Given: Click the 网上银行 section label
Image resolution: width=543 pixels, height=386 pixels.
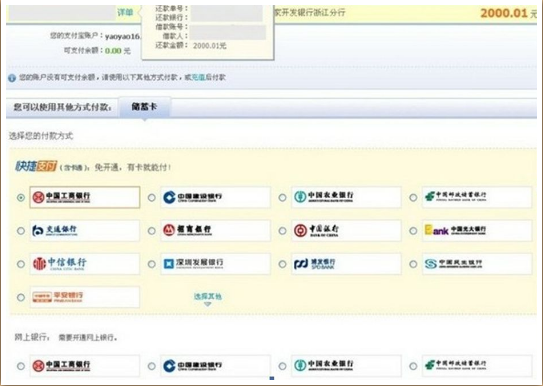Looking at the screenshot, I should [x=32, y=337].
